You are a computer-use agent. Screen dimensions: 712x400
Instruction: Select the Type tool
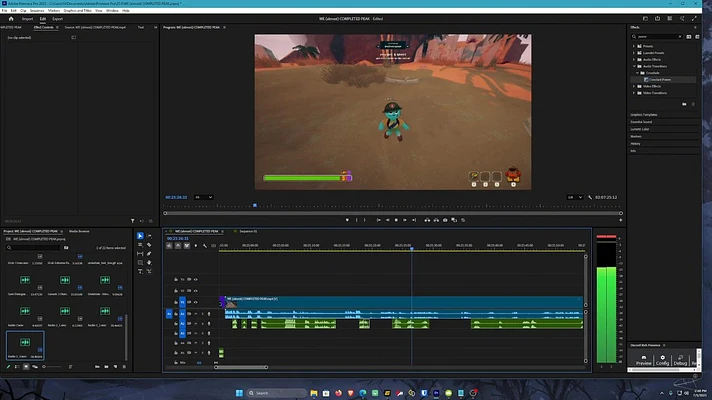coord(140,271)
